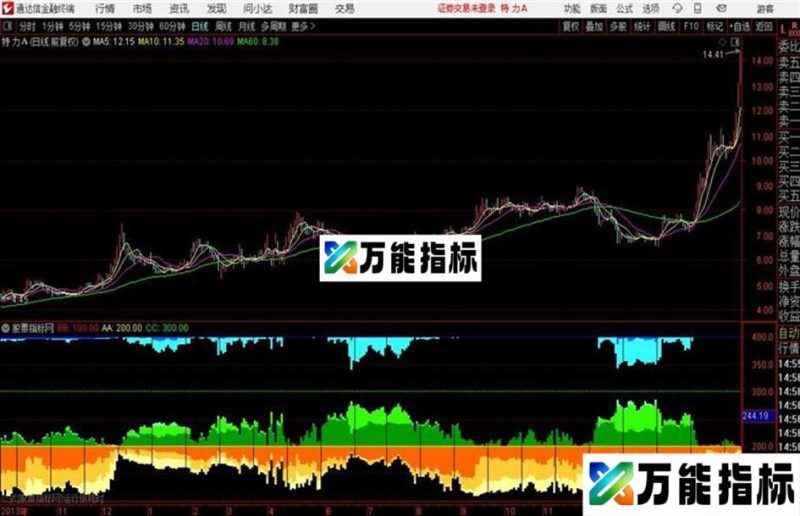Click the MA60: 8.38 value label
The image size is (800, 516).
pos(258,42)
